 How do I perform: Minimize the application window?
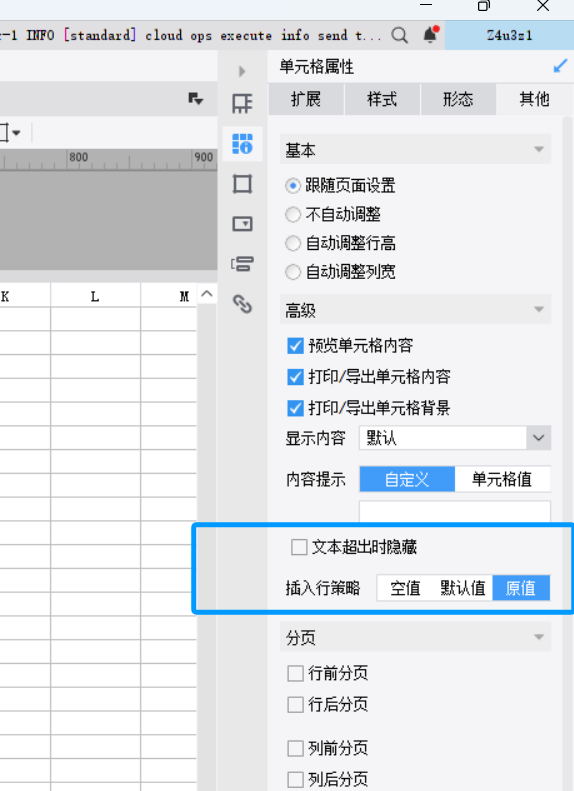point(426,6)
